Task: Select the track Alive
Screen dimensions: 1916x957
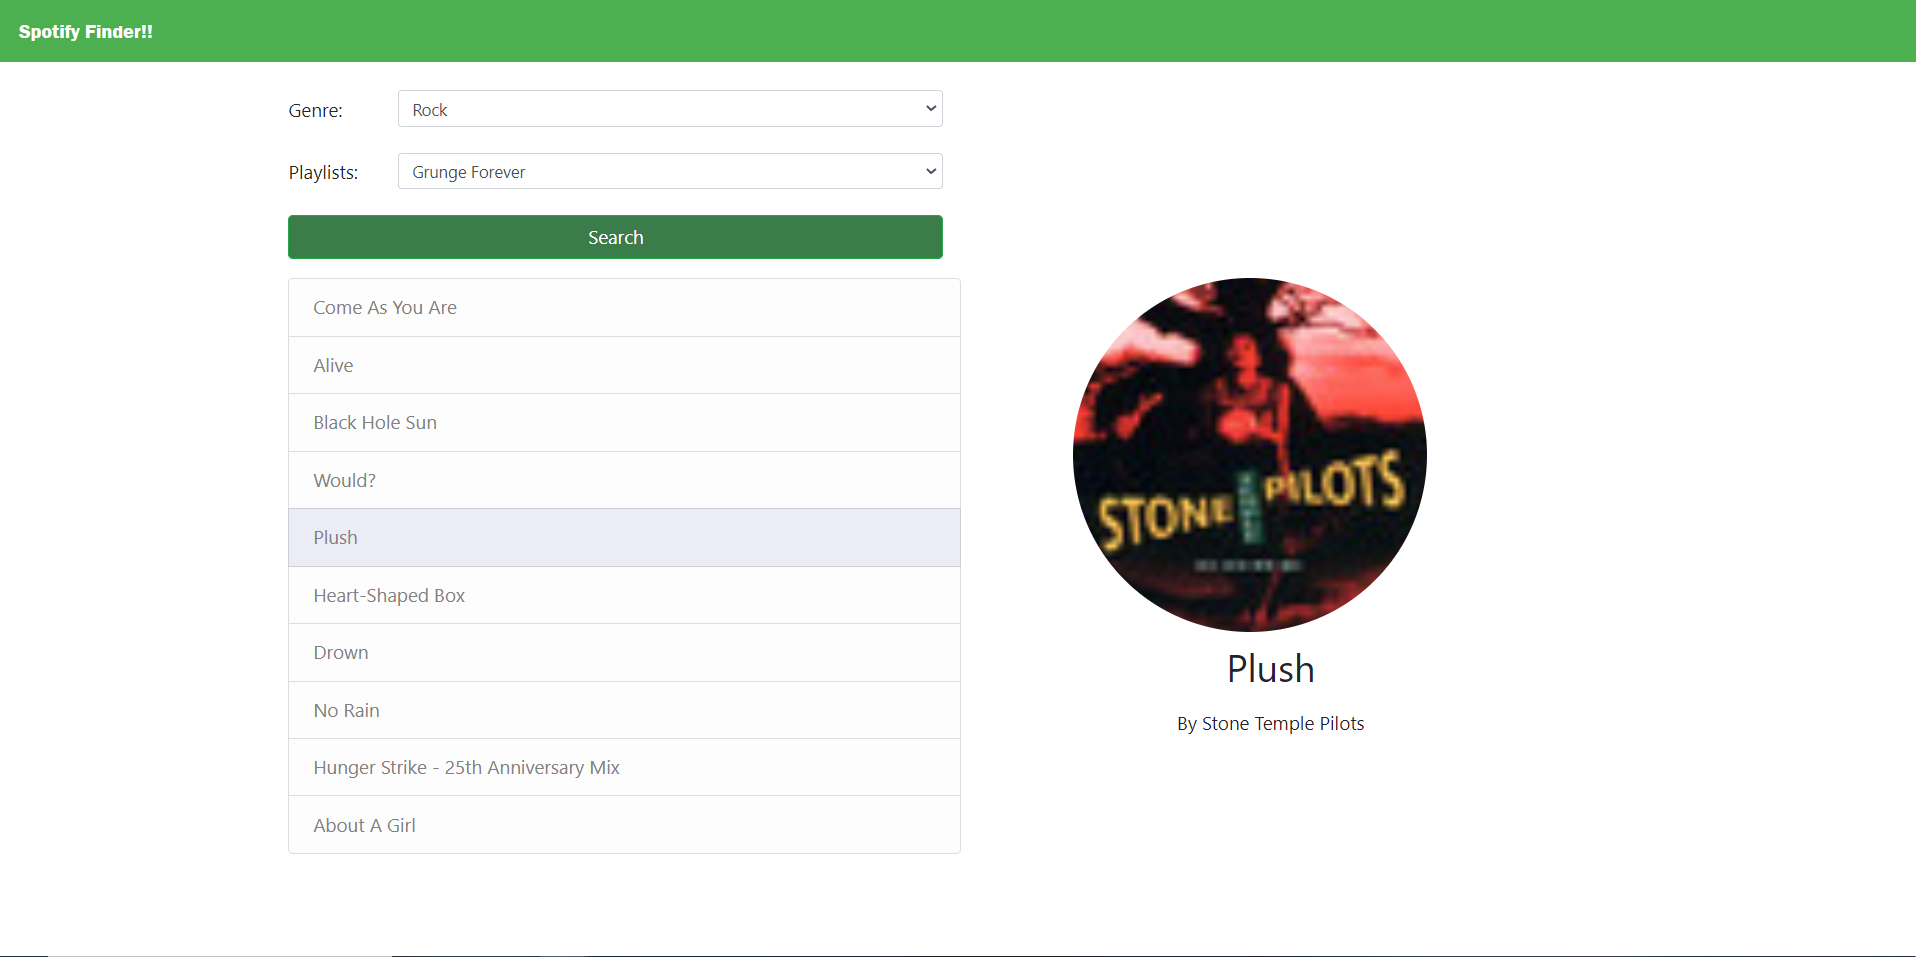Action: (624, 365)
